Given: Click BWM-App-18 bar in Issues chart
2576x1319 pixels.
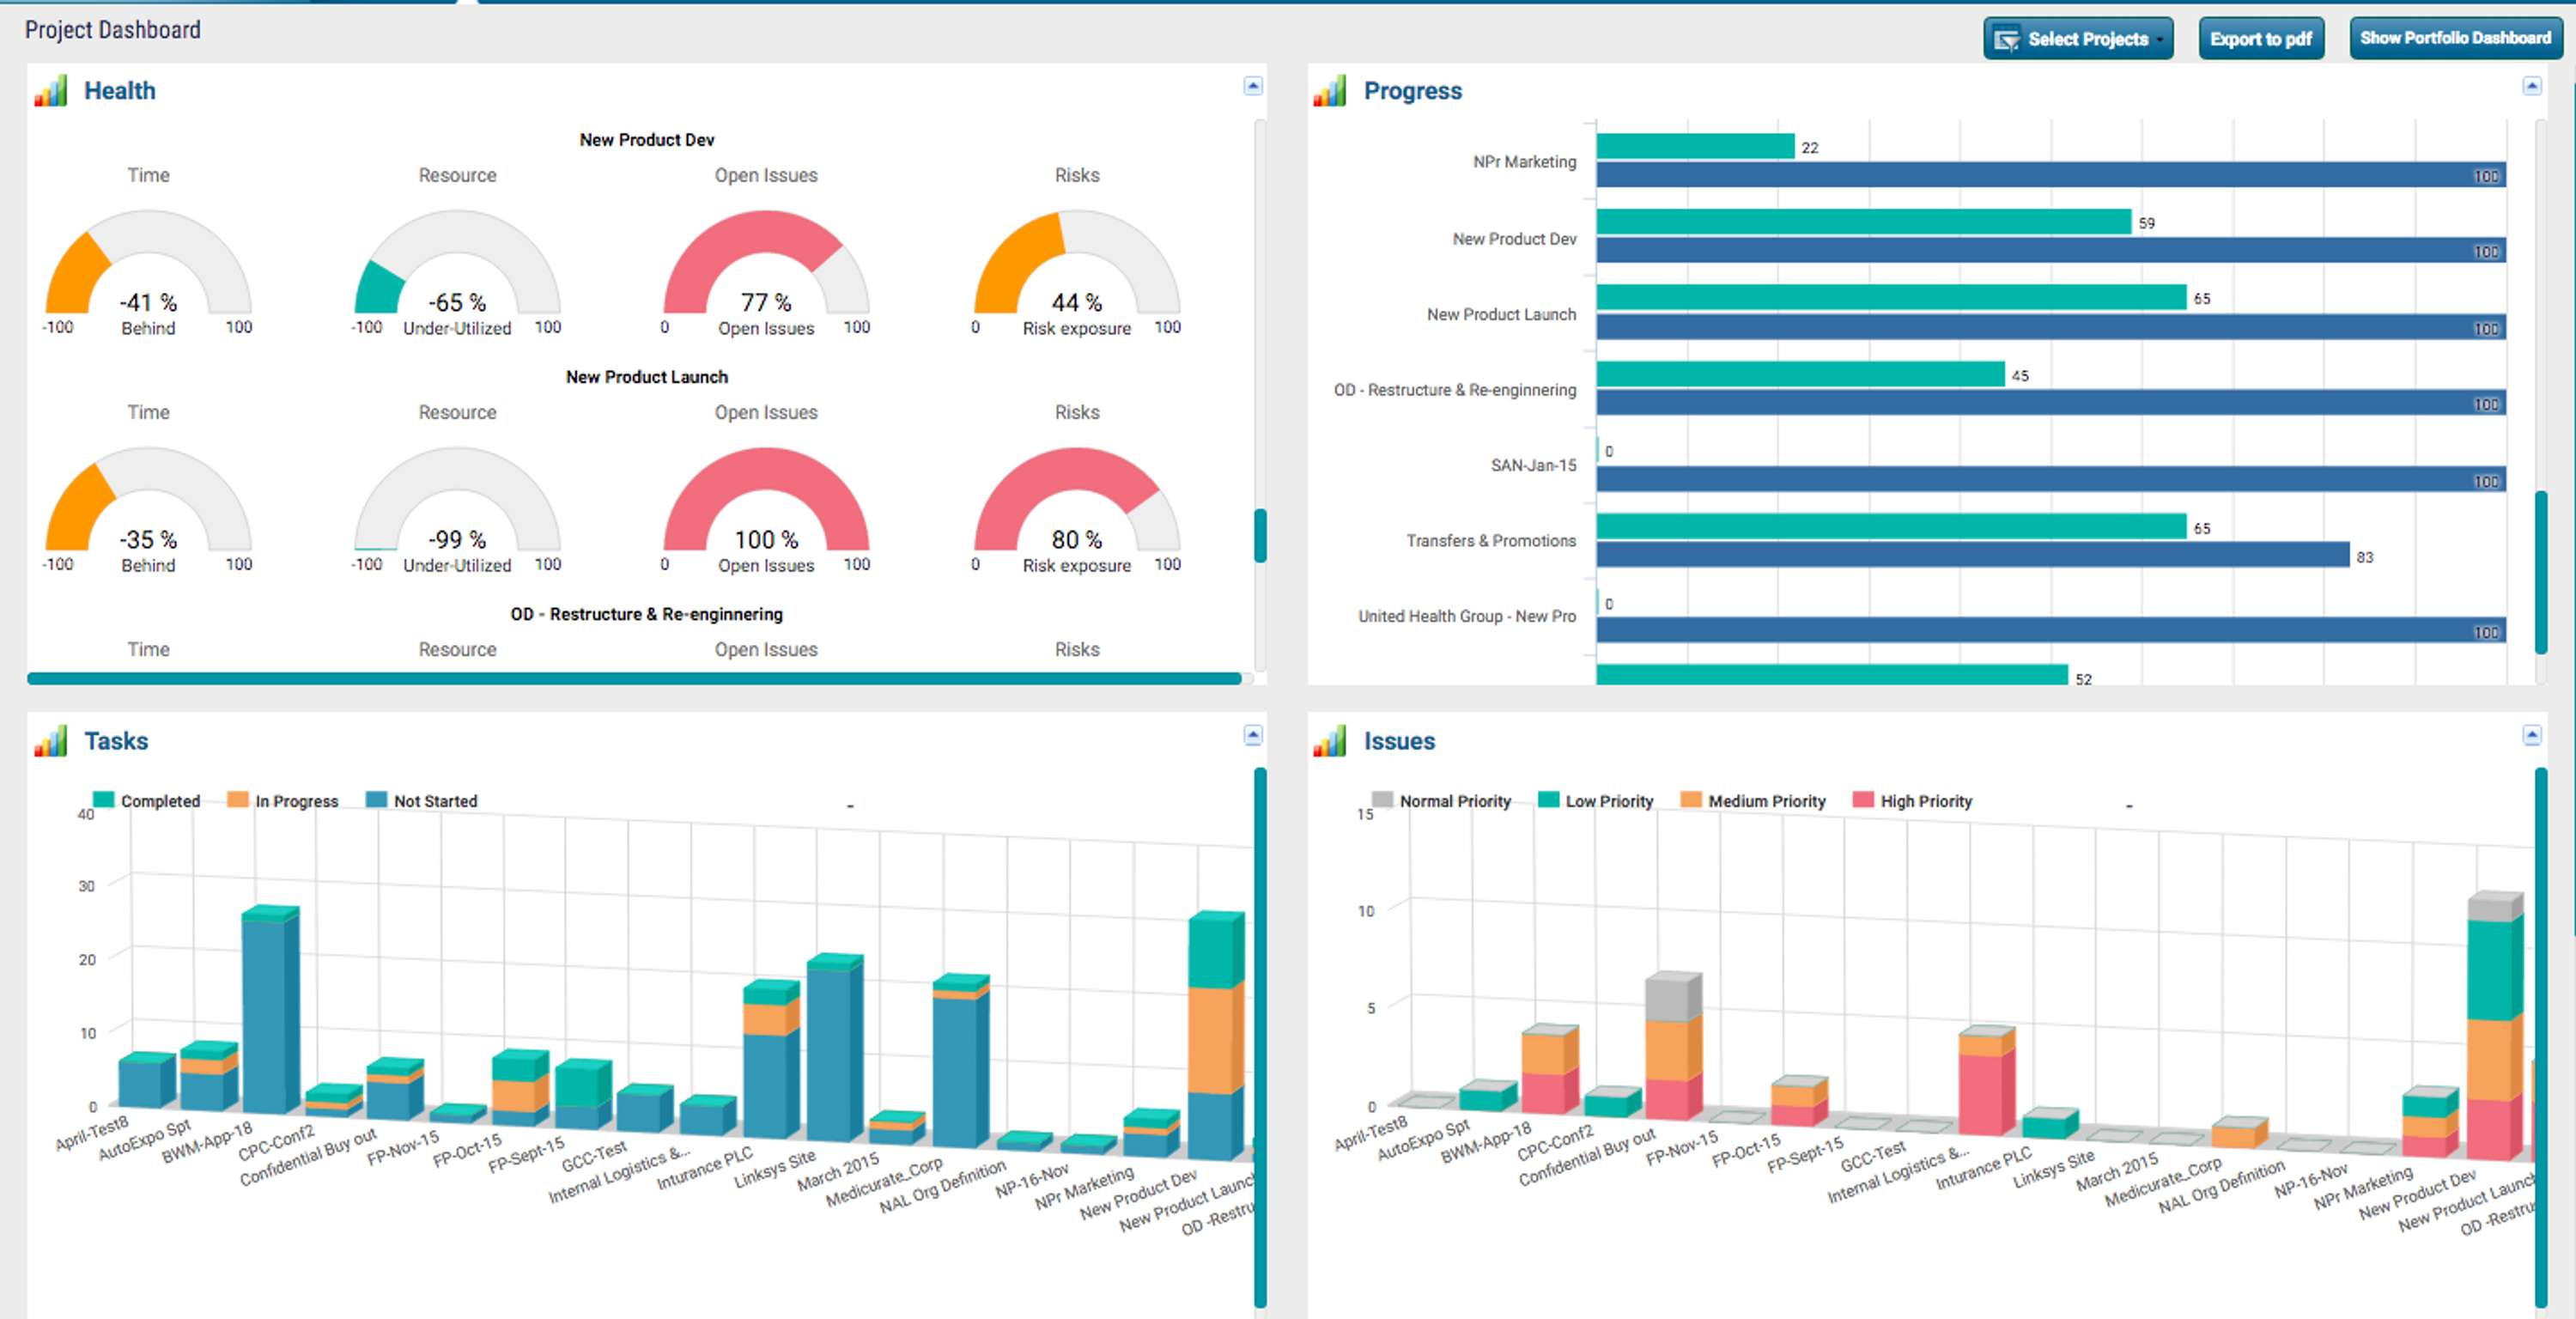Looking at the screenshot, I should click(1550, 1069).
